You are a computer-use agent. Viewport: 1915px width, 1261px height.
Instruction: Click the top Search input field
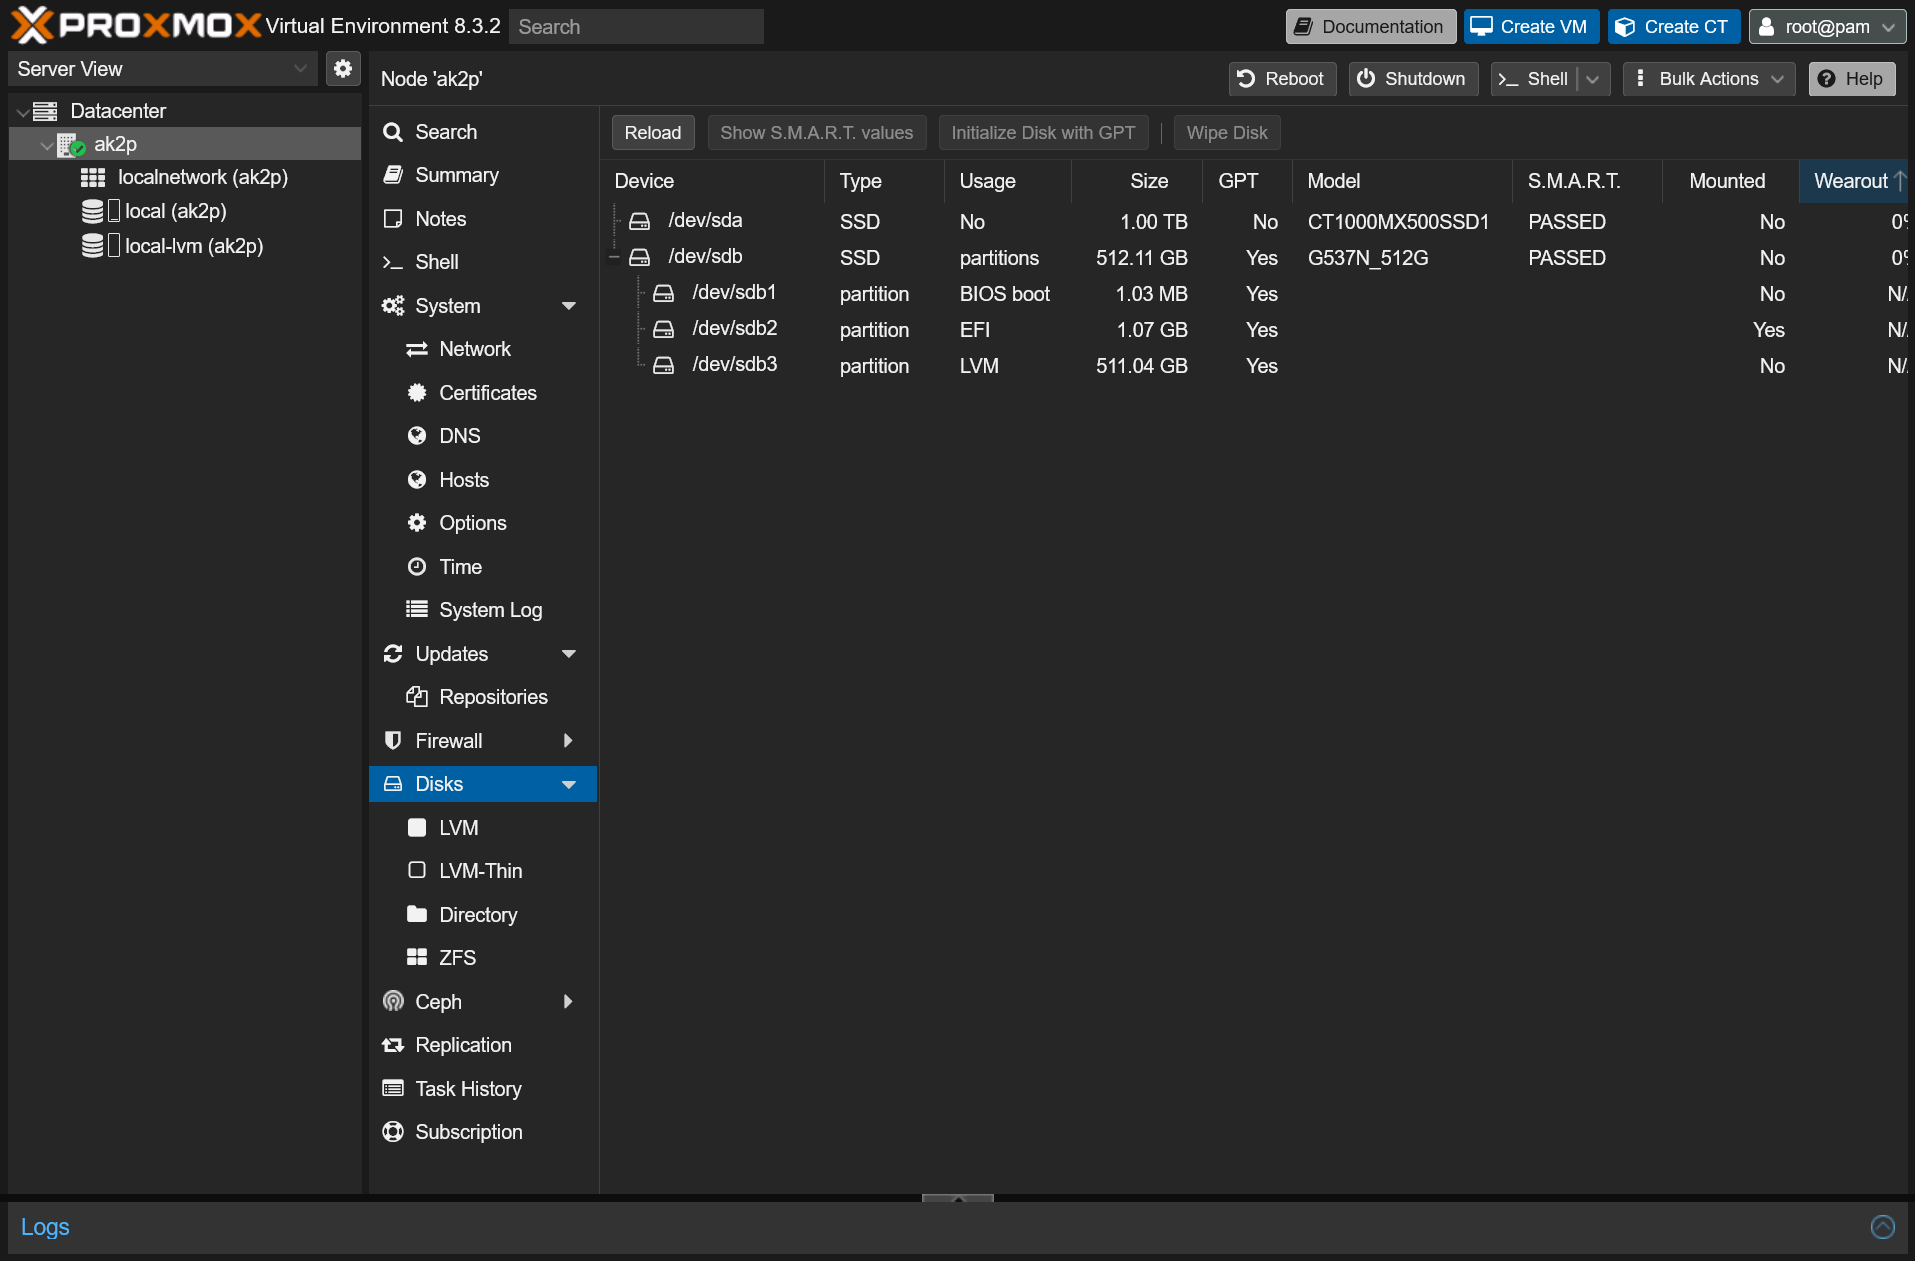coord(636,27)
